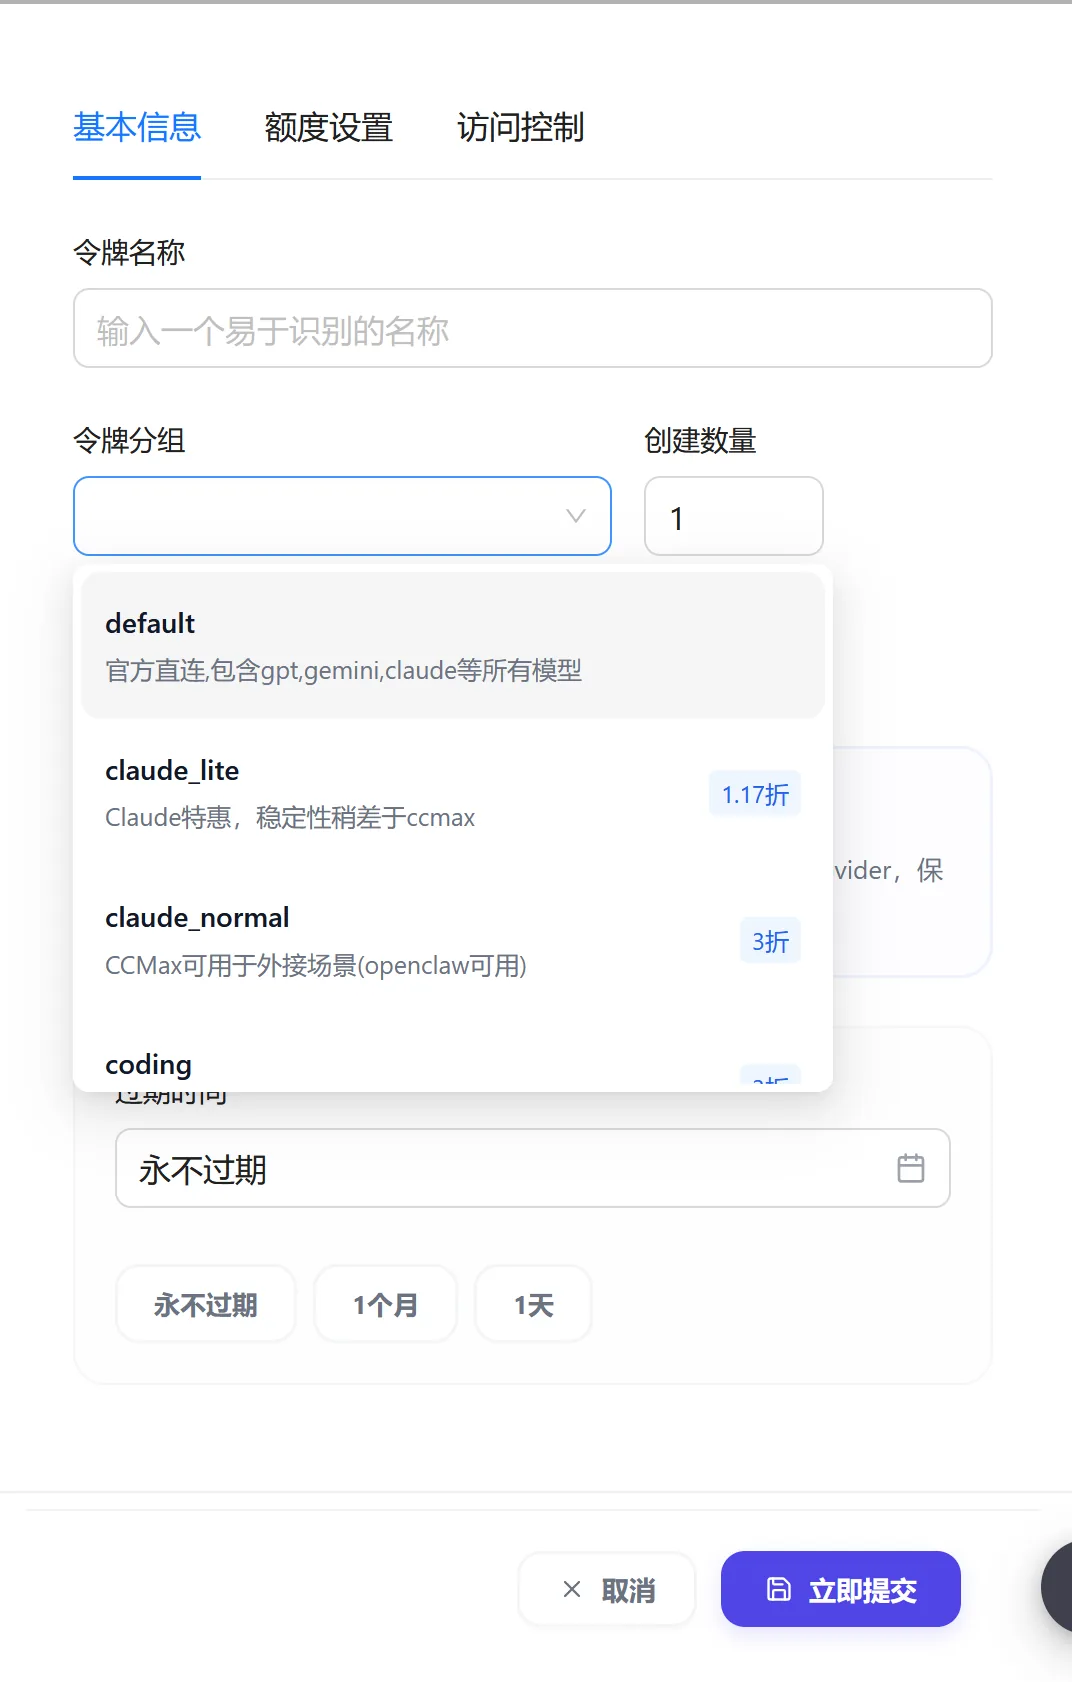Click the 创建数量 number field

733,516
